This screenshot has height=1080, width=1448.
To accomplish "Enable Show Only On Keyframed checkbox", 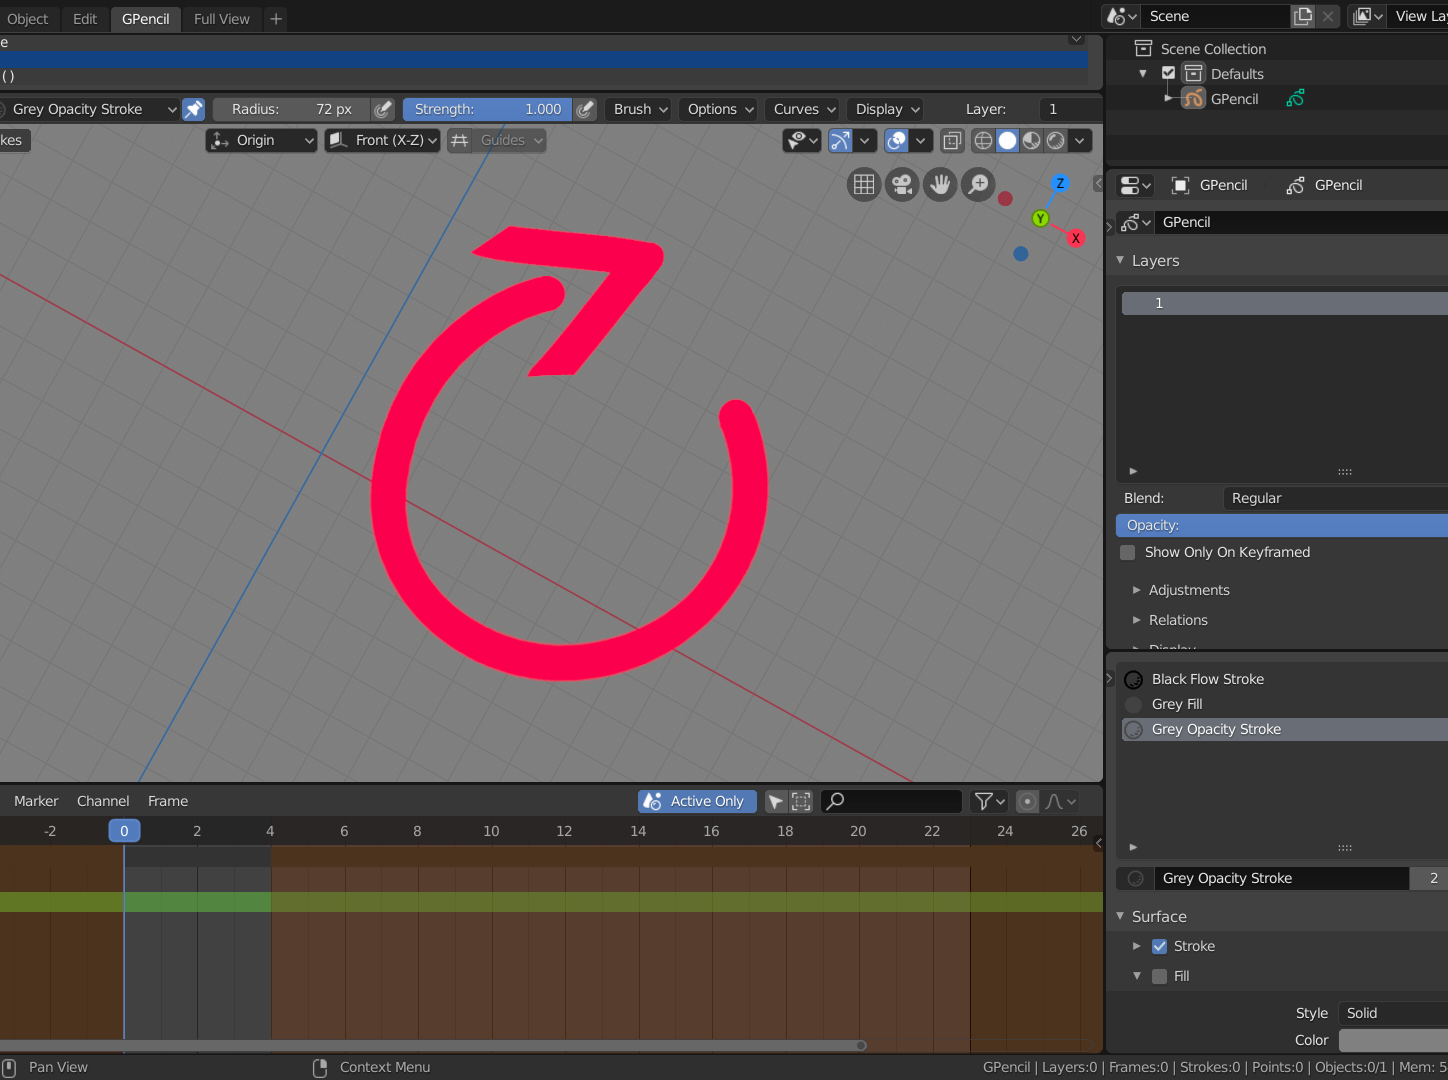I will [1128, 552].
